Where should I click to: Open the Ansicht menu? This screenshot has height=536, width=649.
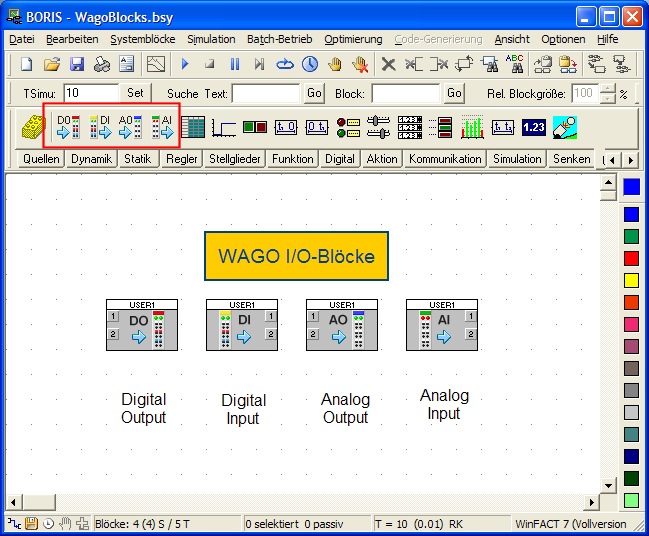pos(512,39)
